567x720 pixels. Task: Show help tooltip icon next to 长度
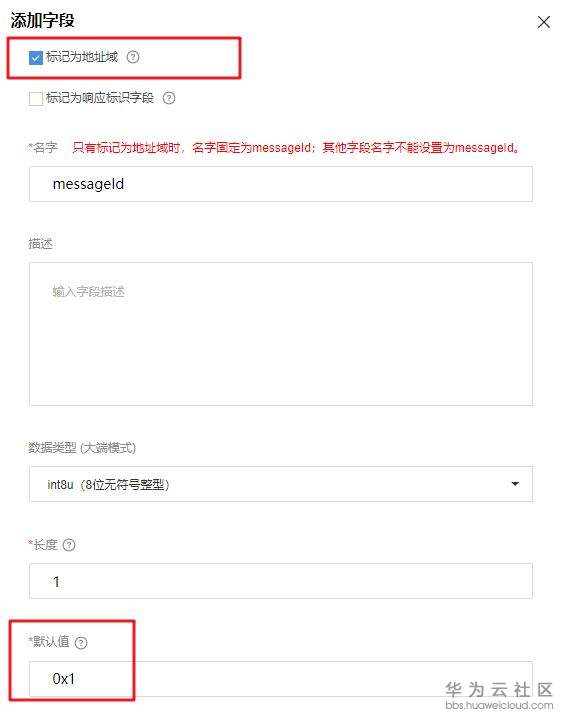tap(69, 545)
